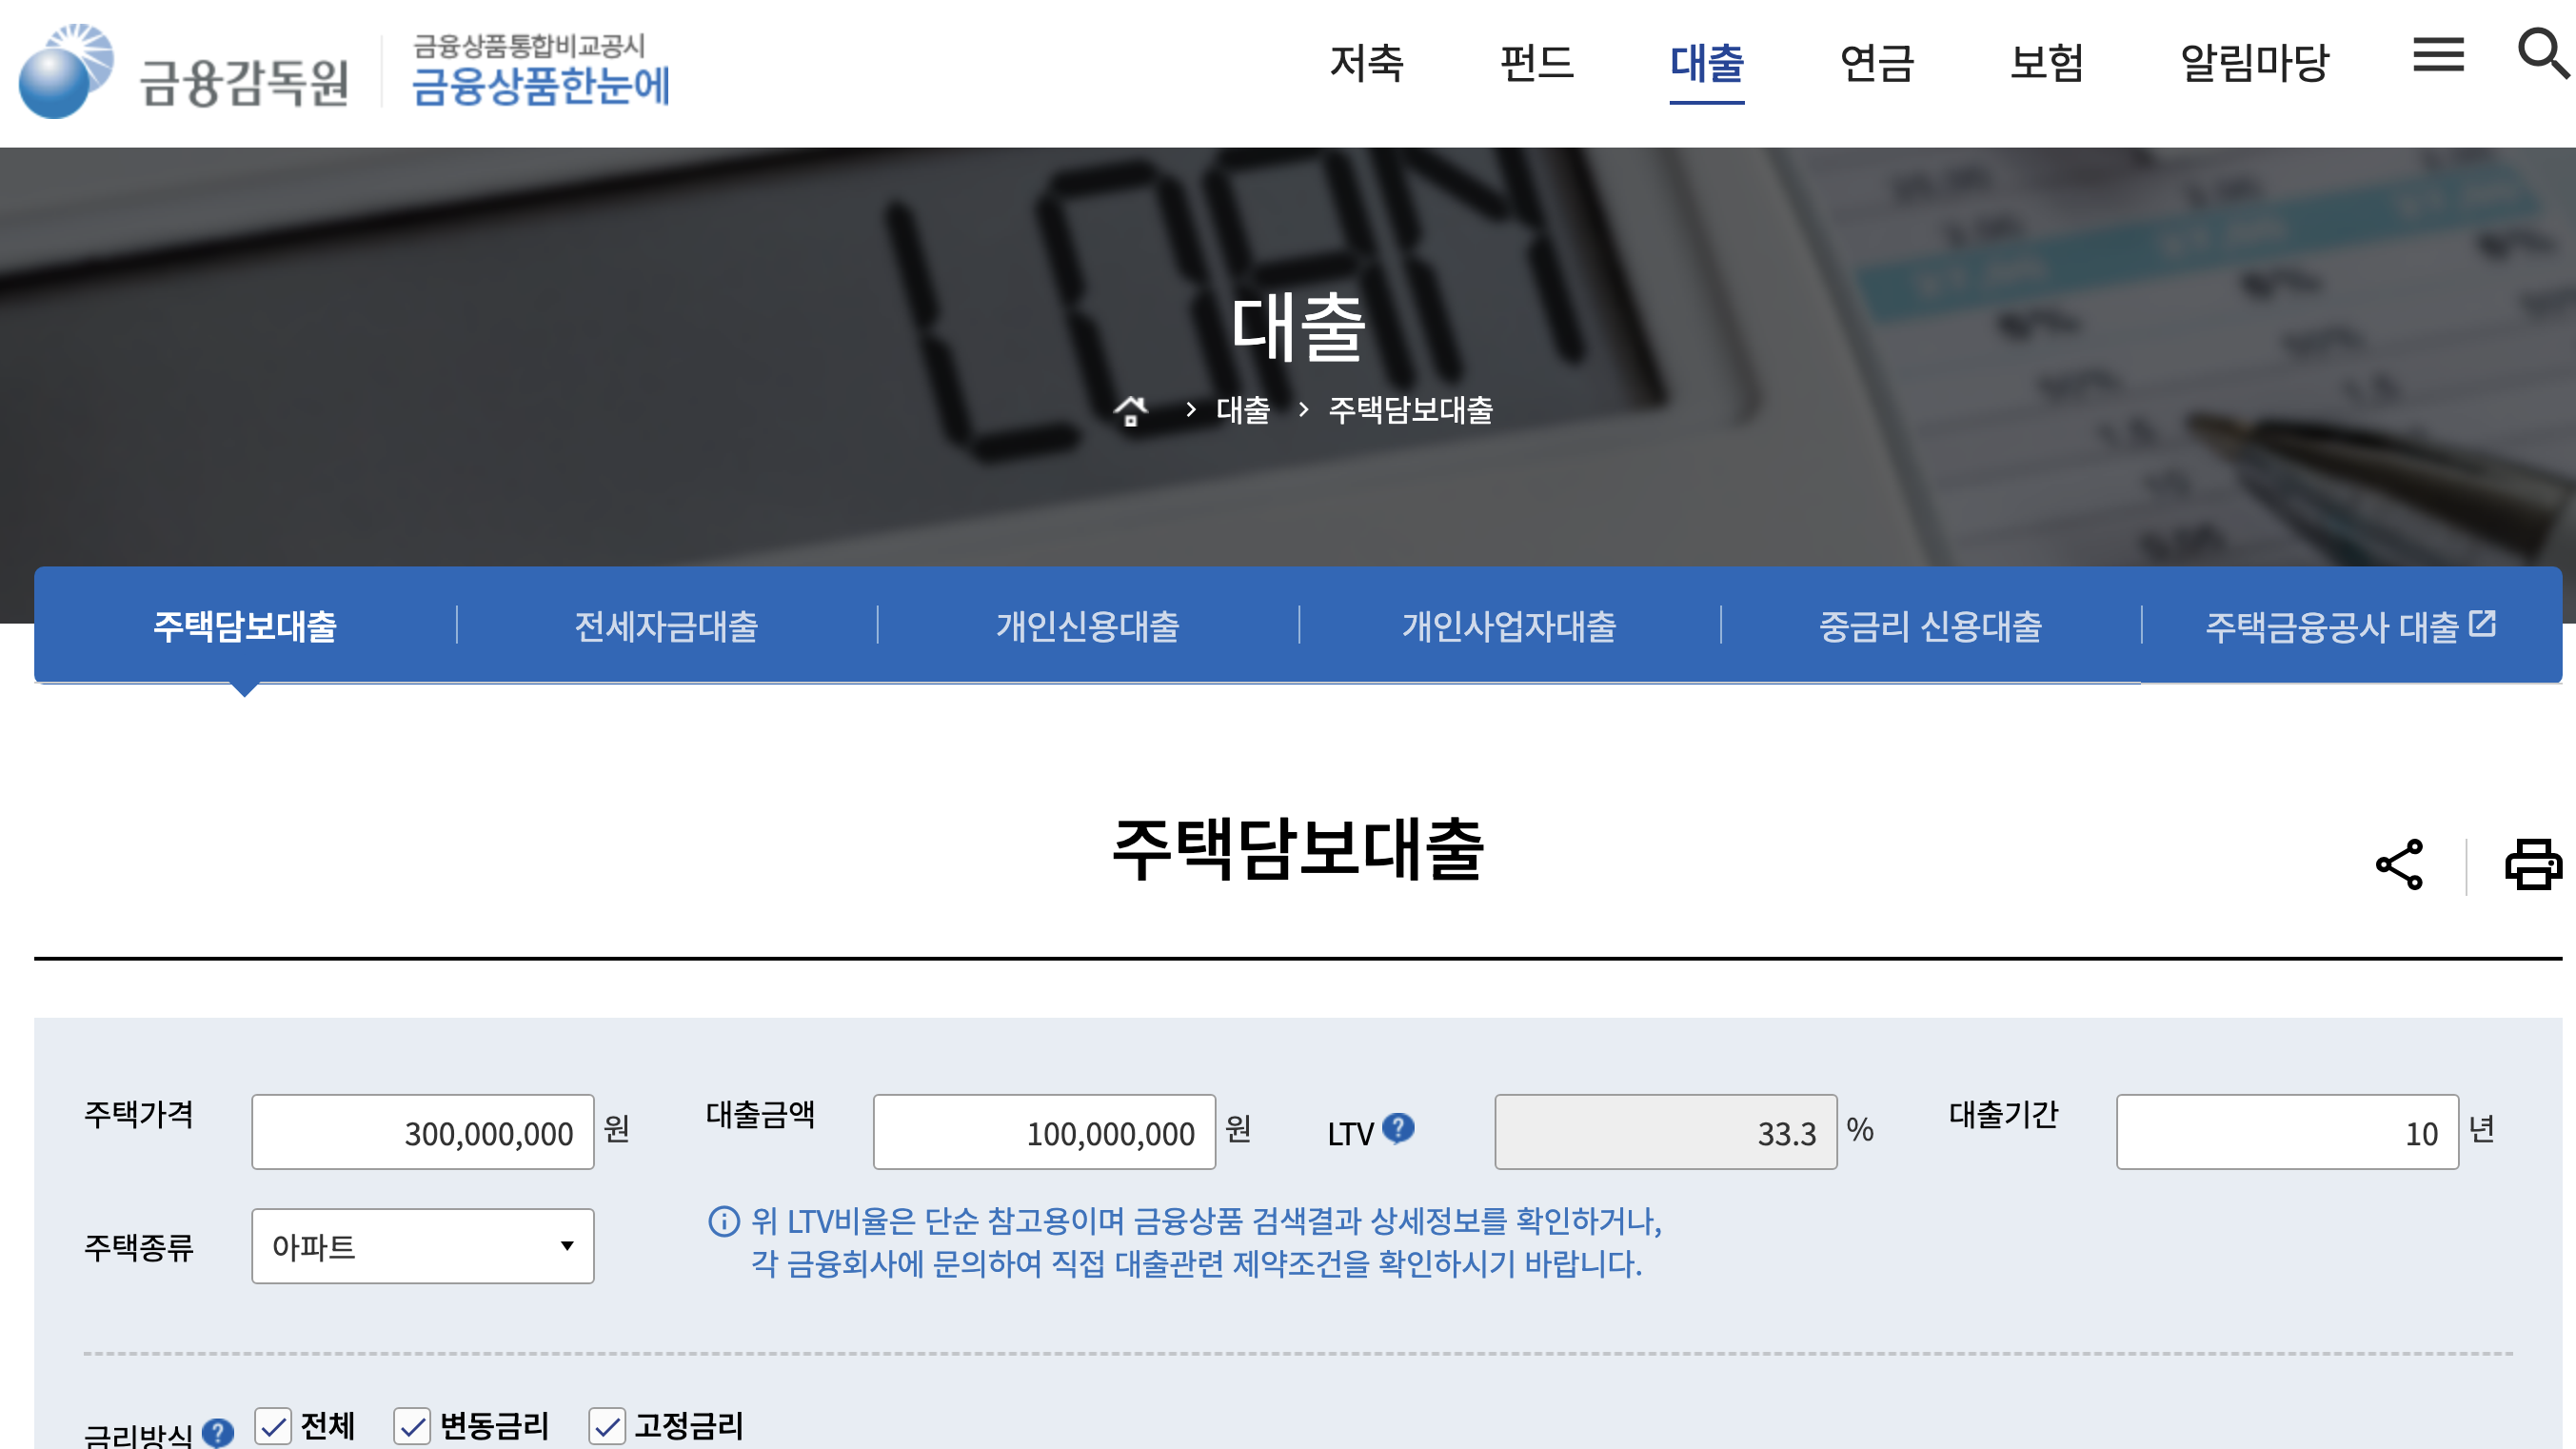The image size is (2576, 1449).
Task: Click the print icon
Action: coord(2532,865)
